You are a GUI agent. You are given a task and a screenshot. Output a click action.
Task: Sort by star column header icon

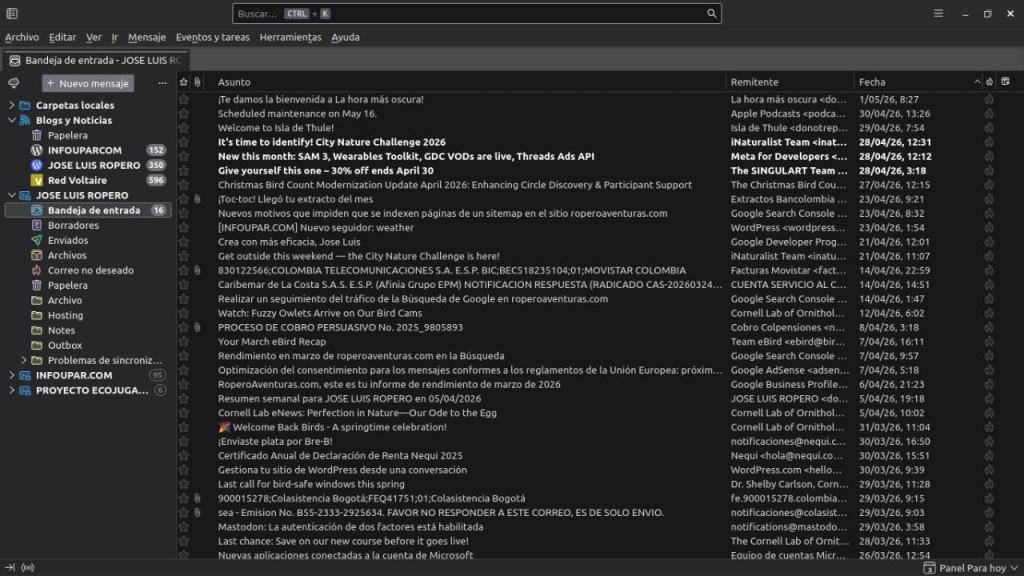point(184,82)
